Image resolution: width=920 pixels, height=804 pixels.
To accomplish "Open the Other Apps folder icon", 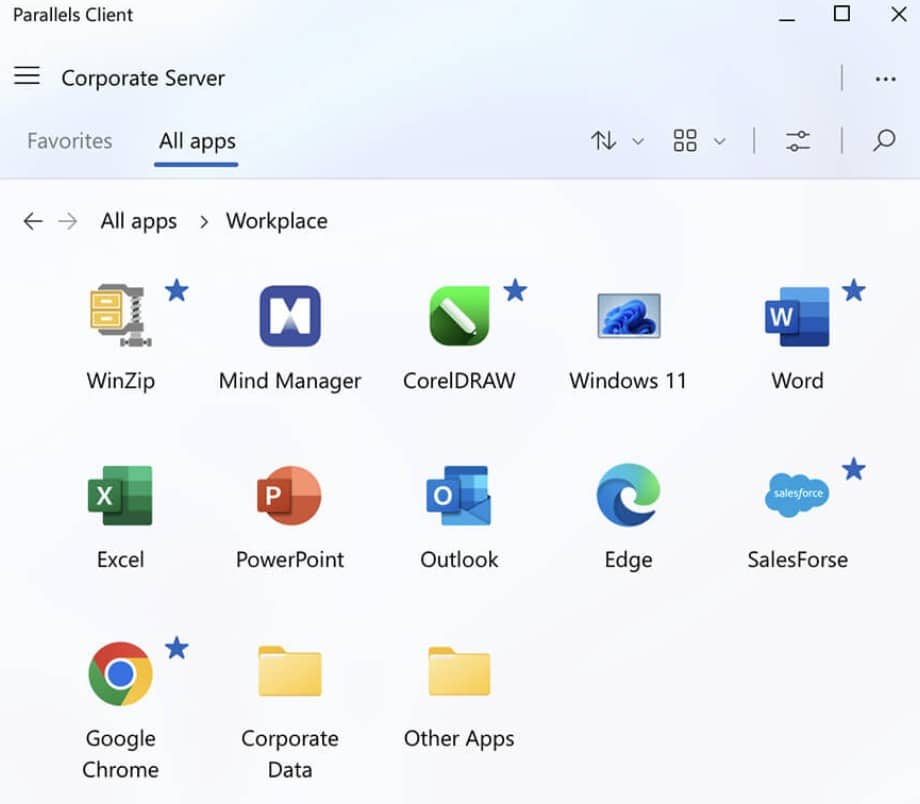I will (x=459, y=671).
